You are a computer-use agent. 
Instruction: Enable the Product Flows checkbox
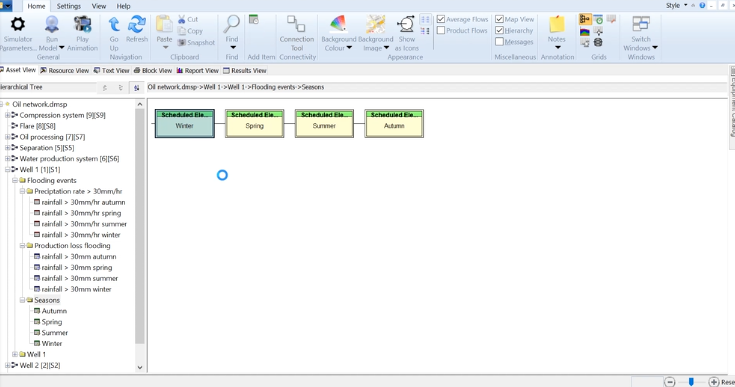pos(441,30)
